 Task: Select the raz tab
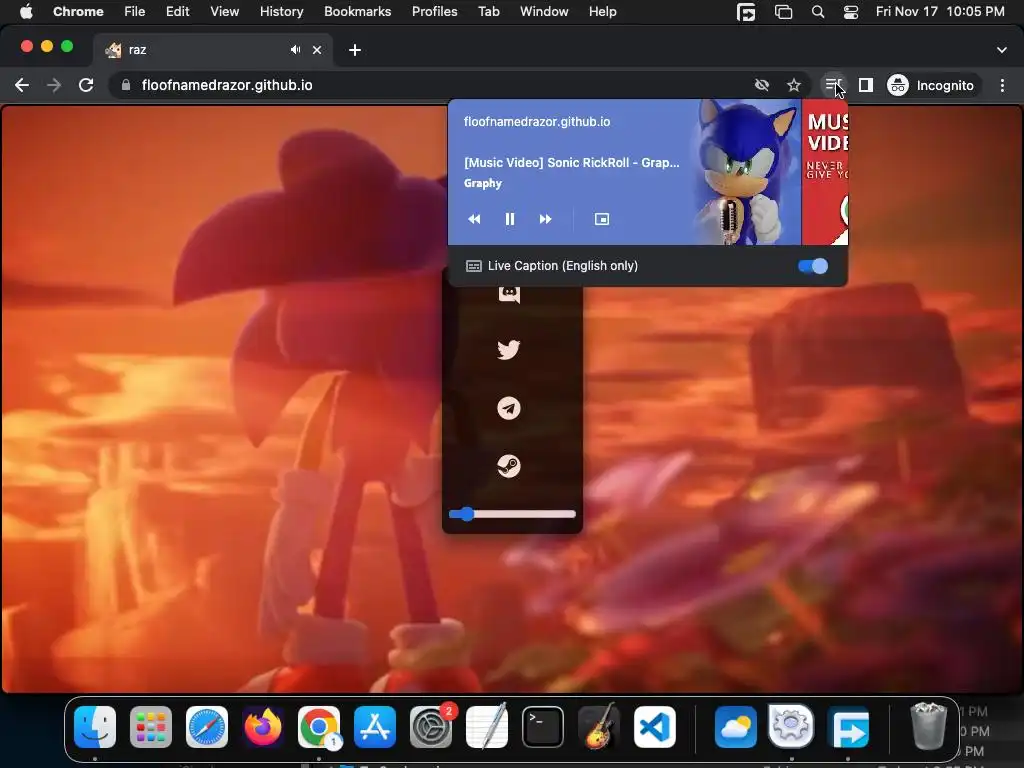[x=212, y=50]
